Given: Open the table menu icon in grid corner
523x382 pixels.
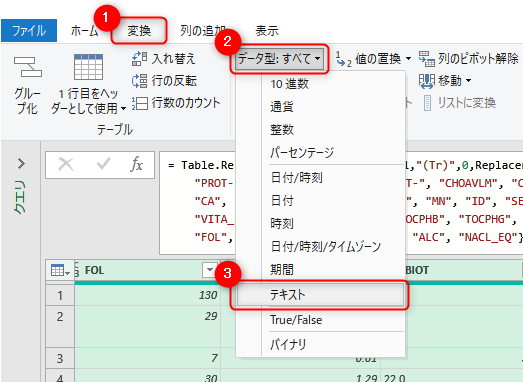Looking at the screenshot, I should pyautogui.click(x=60, y=270).
